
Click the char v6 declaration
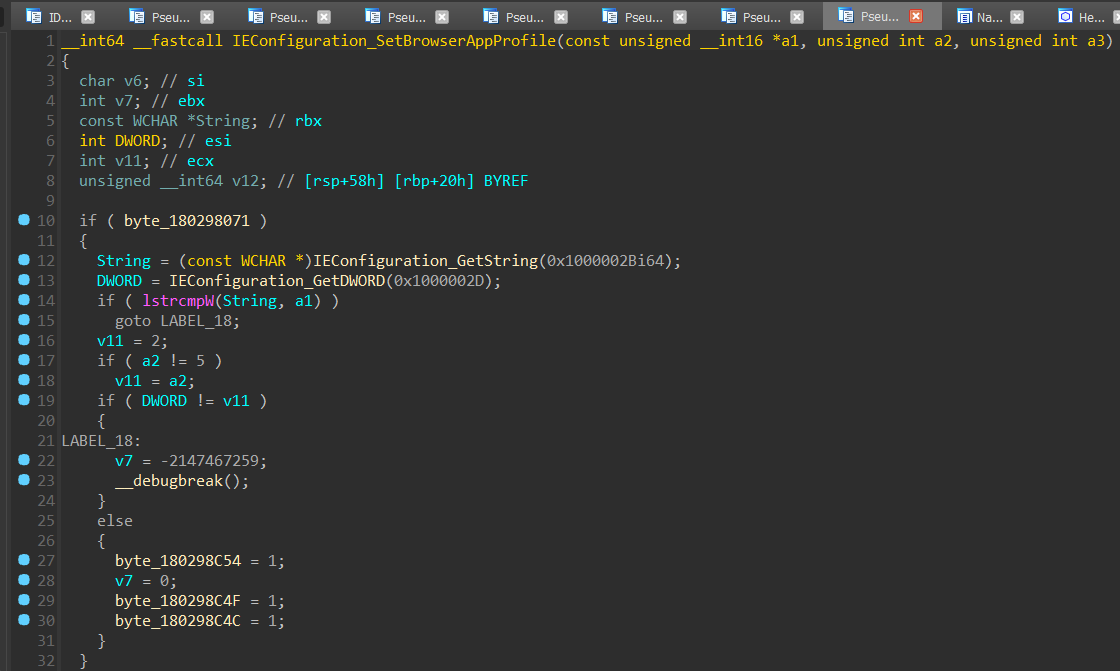click(x=115, y=81)
